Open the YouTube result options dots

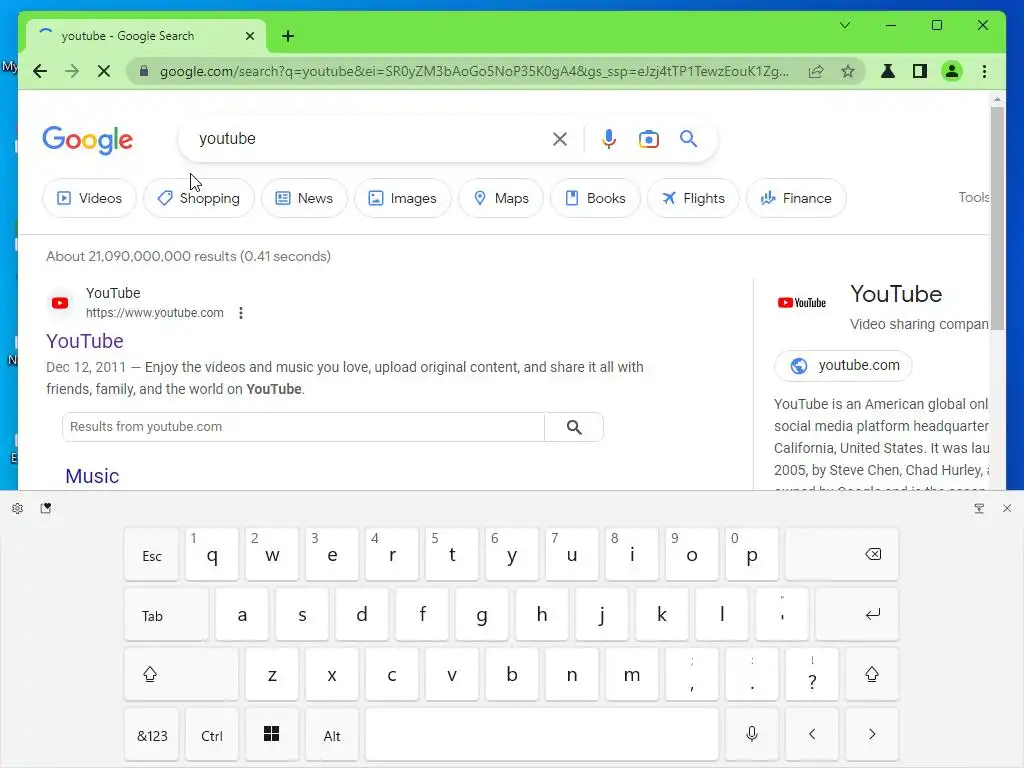241,313
